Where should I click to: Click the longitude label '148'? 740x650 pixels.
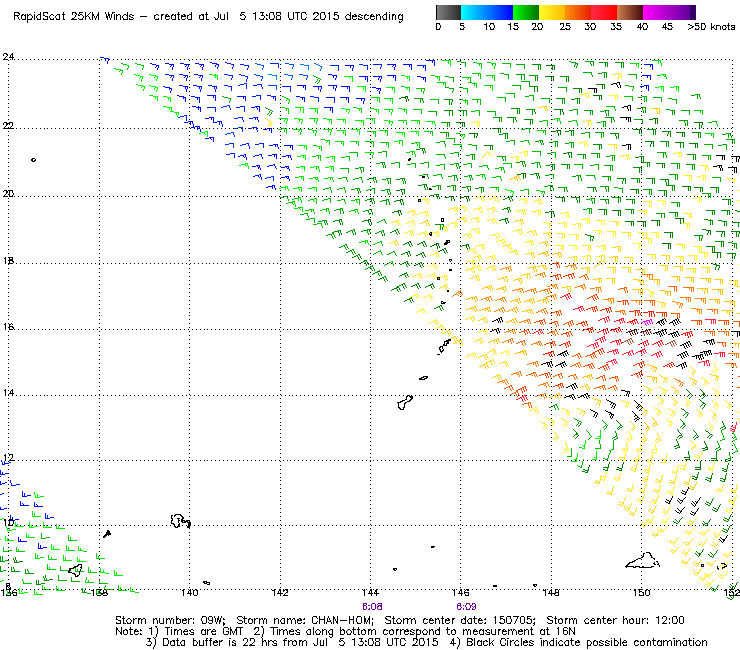coord(551,593)
